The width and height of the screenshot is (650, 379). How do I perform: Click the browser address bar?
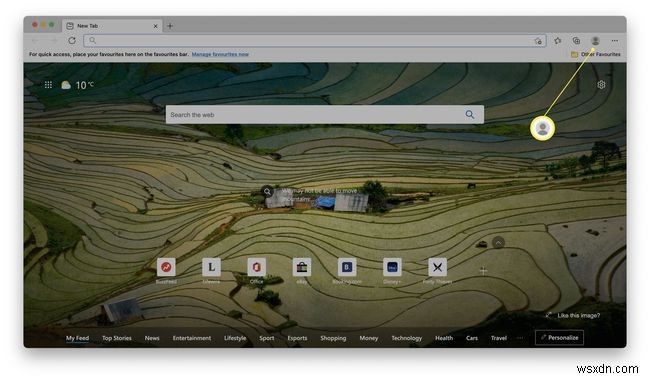[x=315, y=41]
